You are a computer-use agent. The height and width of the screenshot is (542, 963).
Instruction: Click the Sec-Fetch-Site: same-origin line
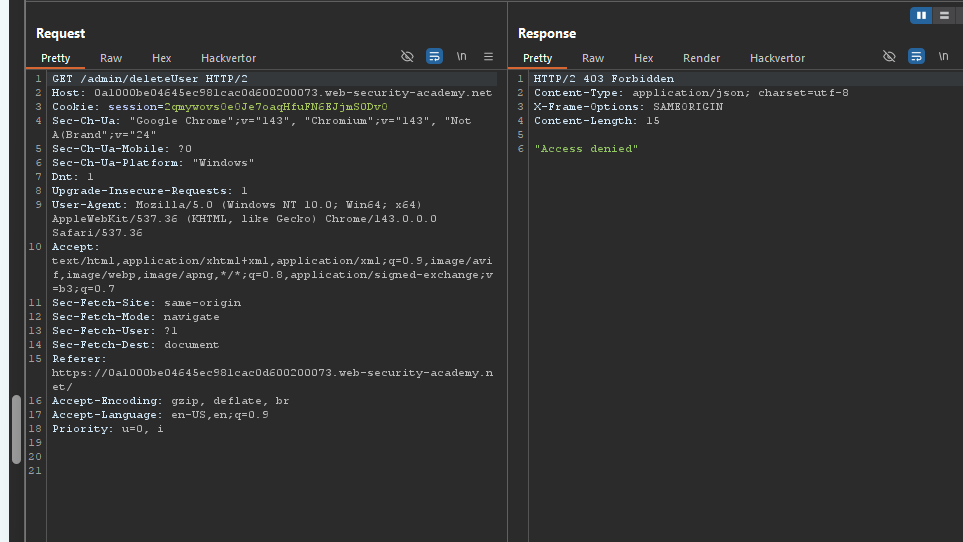coord(146,303)
